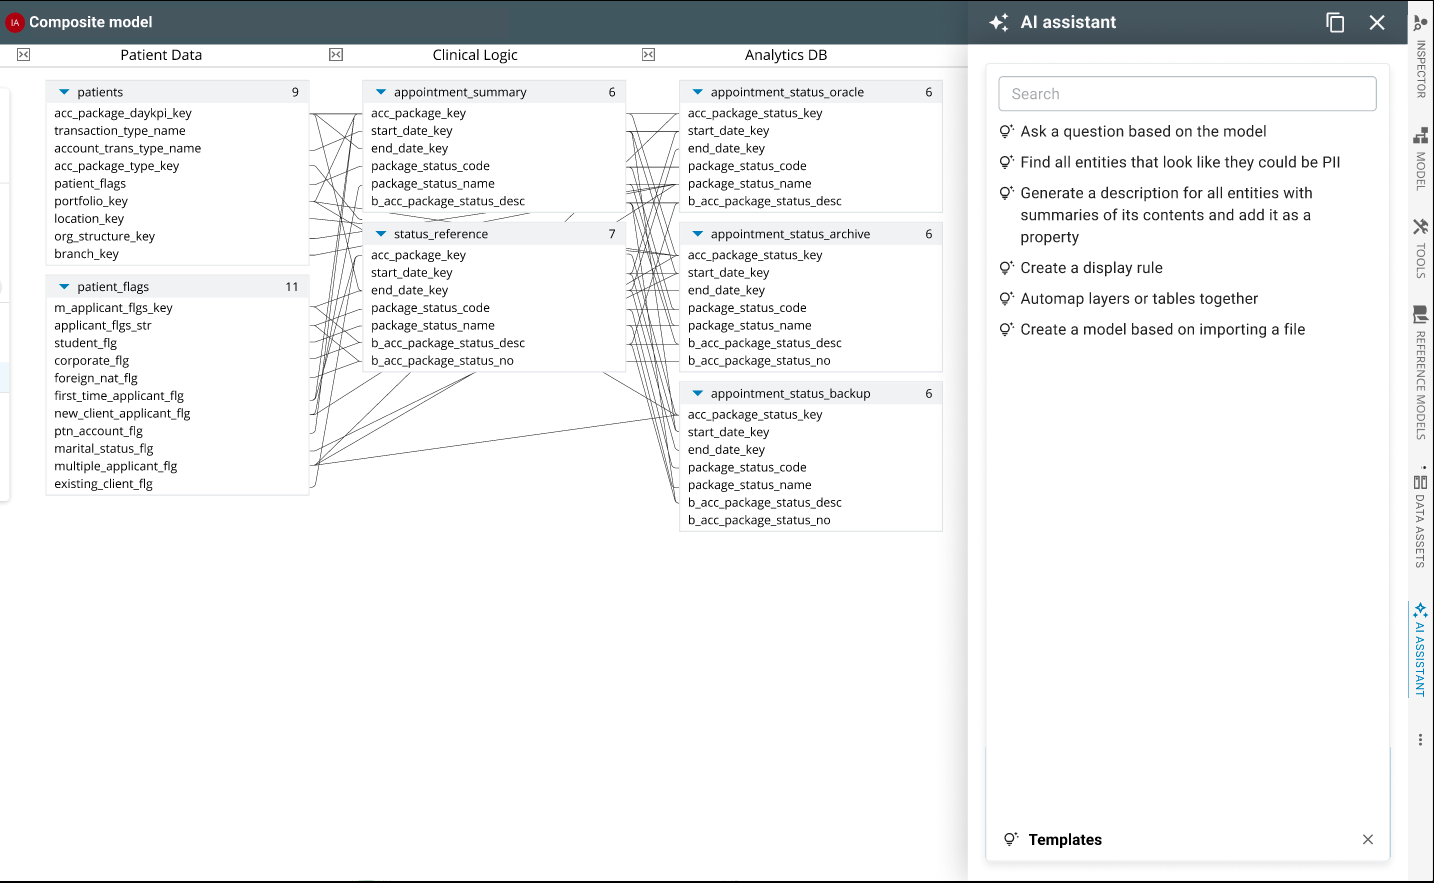
Task: Collapse the status_reference table
Action: [x=382, y=232]
